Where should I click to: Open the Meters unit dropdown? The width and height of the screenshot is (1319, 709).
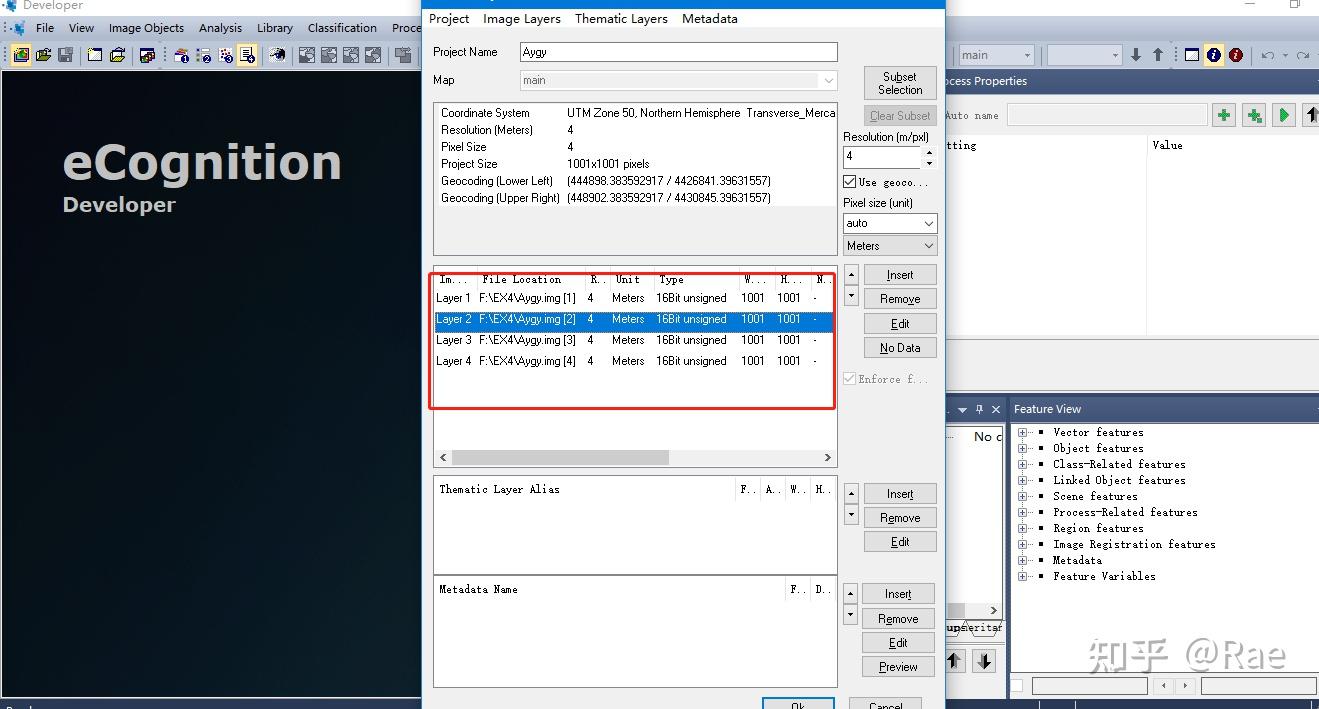coord(890,245)
